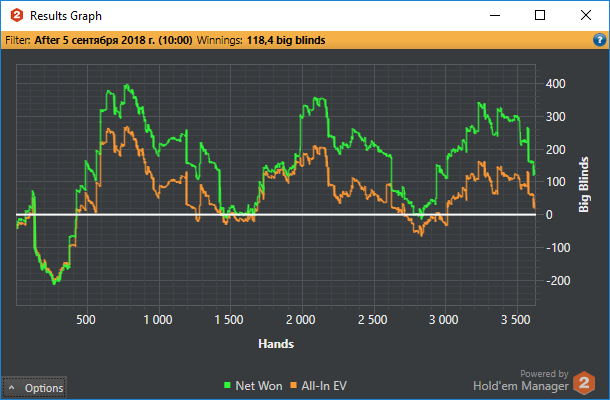610x400 pixels.
Task: Click the 2 000 tick label on x-axis
Action: tap(301, 319)
